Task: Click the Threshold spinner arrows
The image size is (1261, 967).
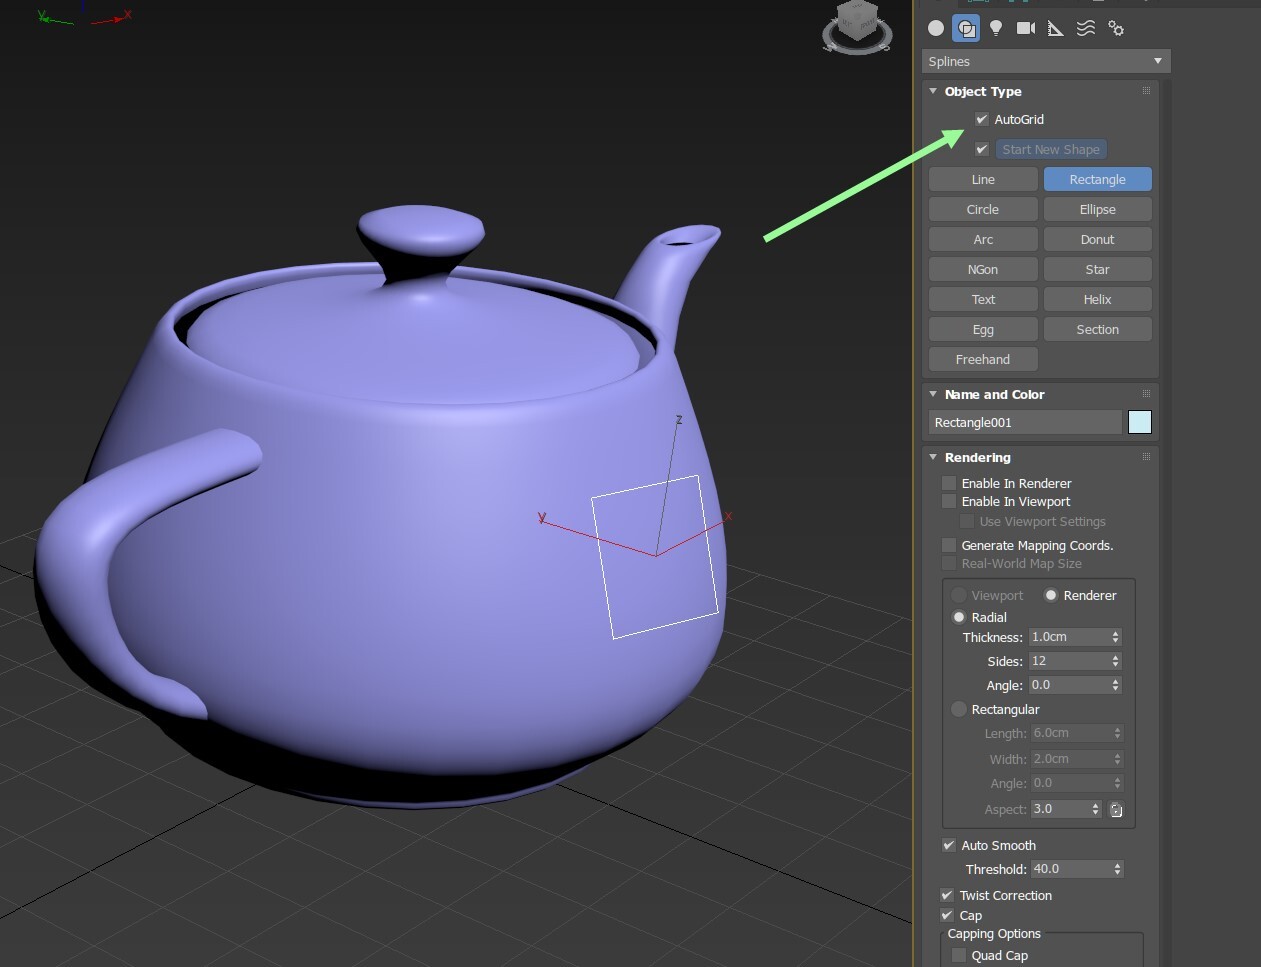Action: pyautogui.click(x=1118, y=869)
